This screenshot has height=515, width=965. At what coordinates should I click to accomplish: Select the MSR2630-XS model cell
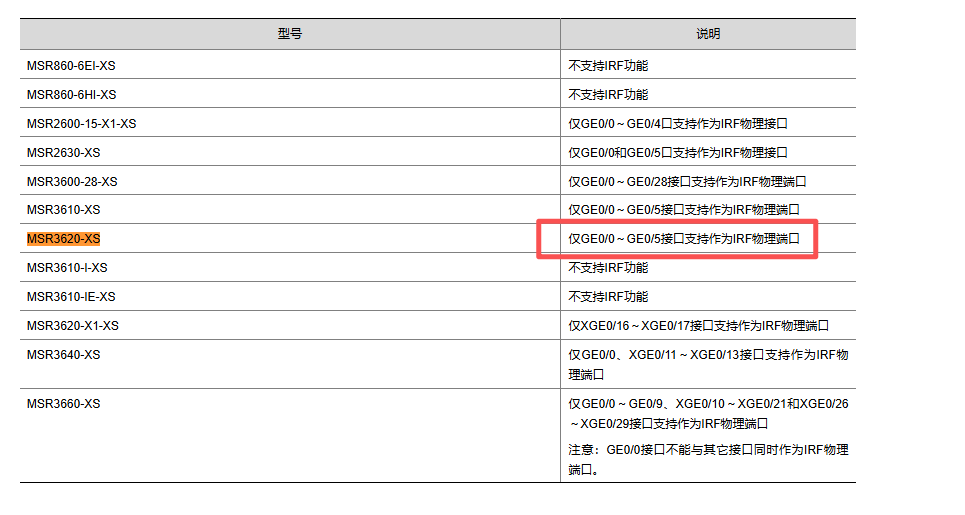[x=290, y=151]
